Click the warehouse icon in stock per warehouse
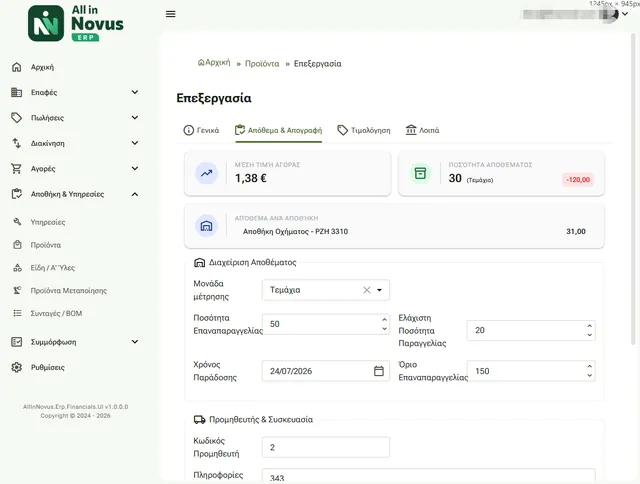Screen dimensions: 640x484 click(207, 226)
